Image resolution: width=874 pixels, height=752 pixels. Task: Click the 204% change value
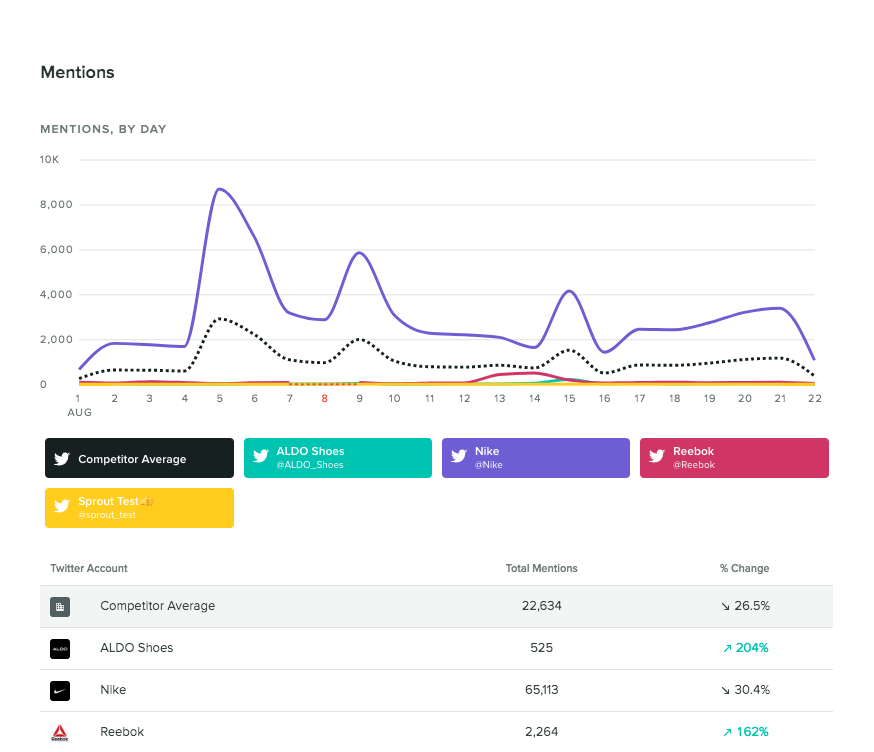(752, 648)
